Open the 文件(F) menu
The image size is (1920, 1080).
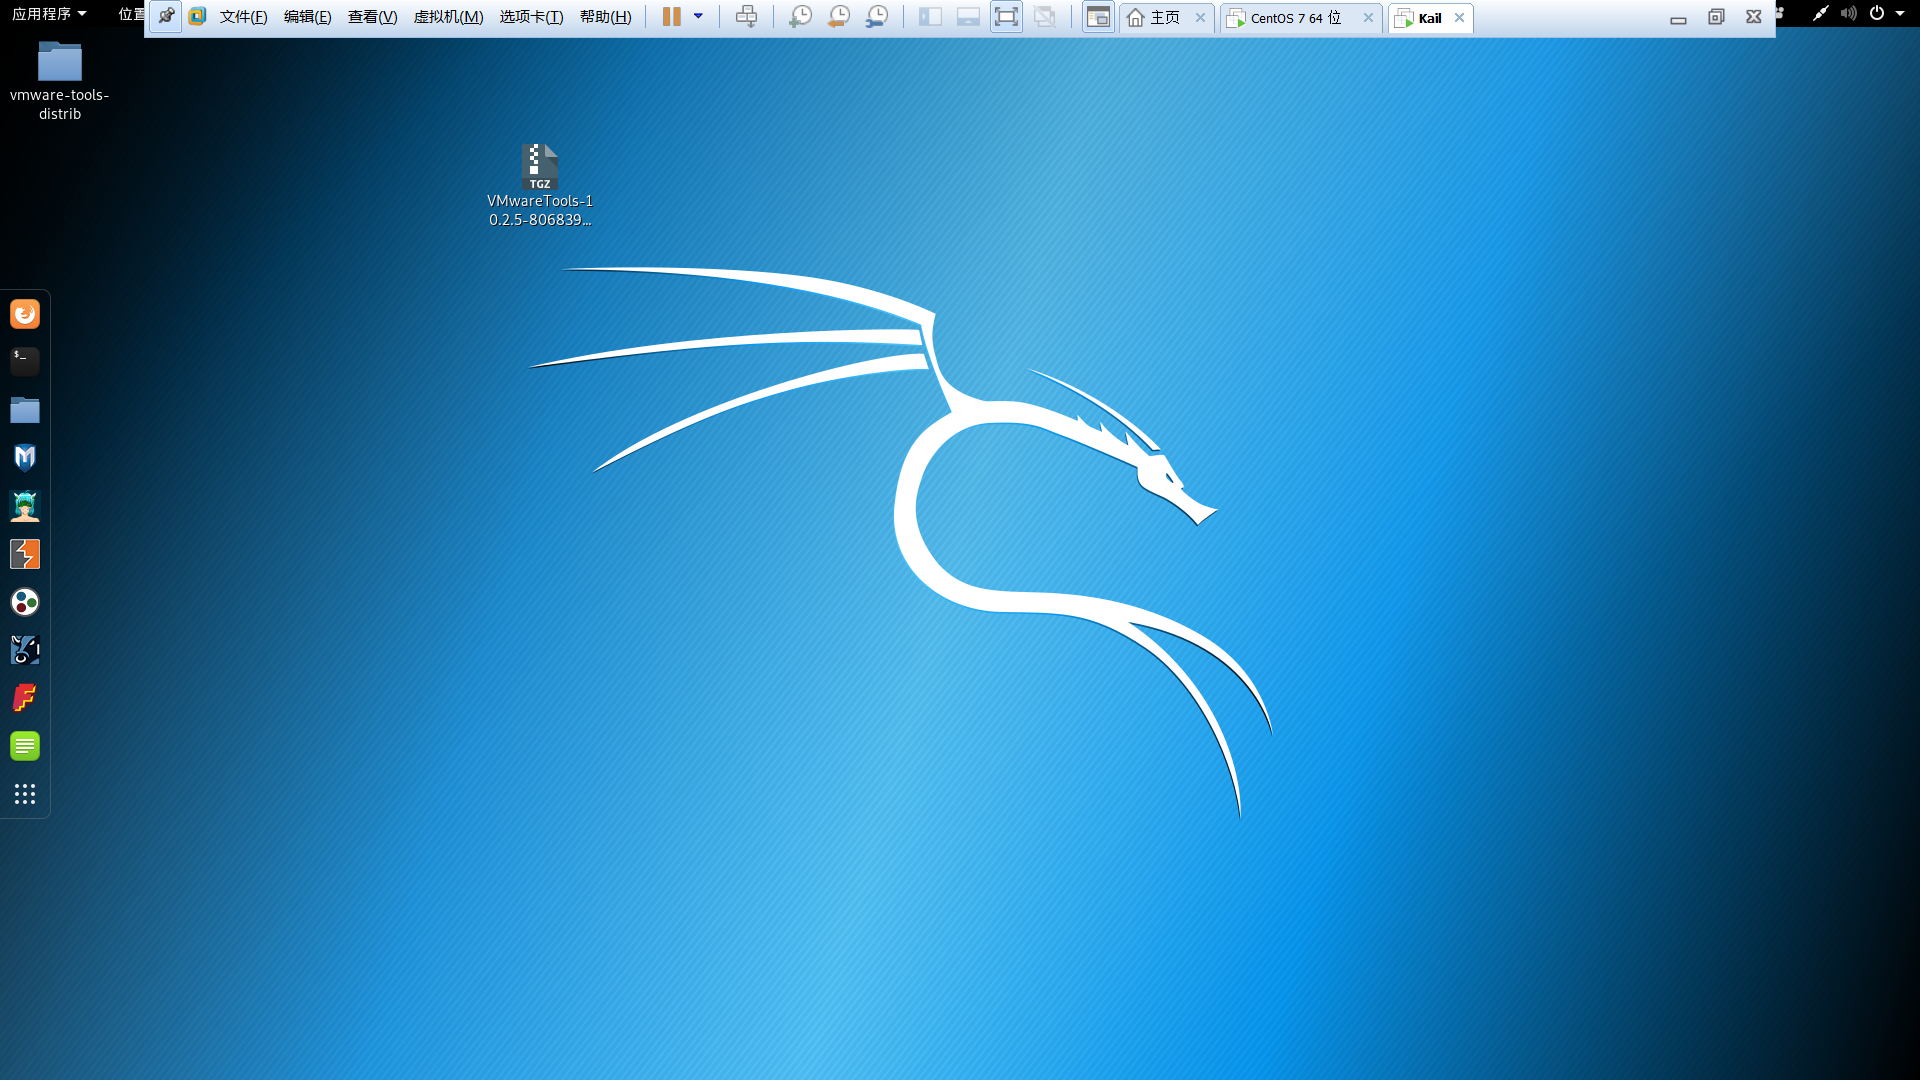tap(243, 17)
